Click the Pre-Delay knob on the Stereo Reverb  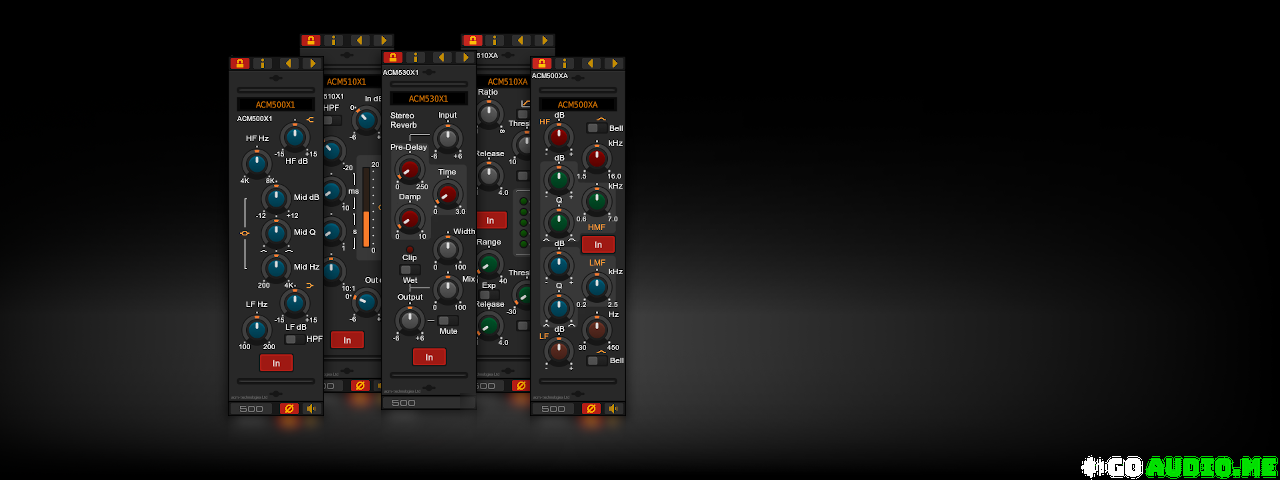coord(408,168)
